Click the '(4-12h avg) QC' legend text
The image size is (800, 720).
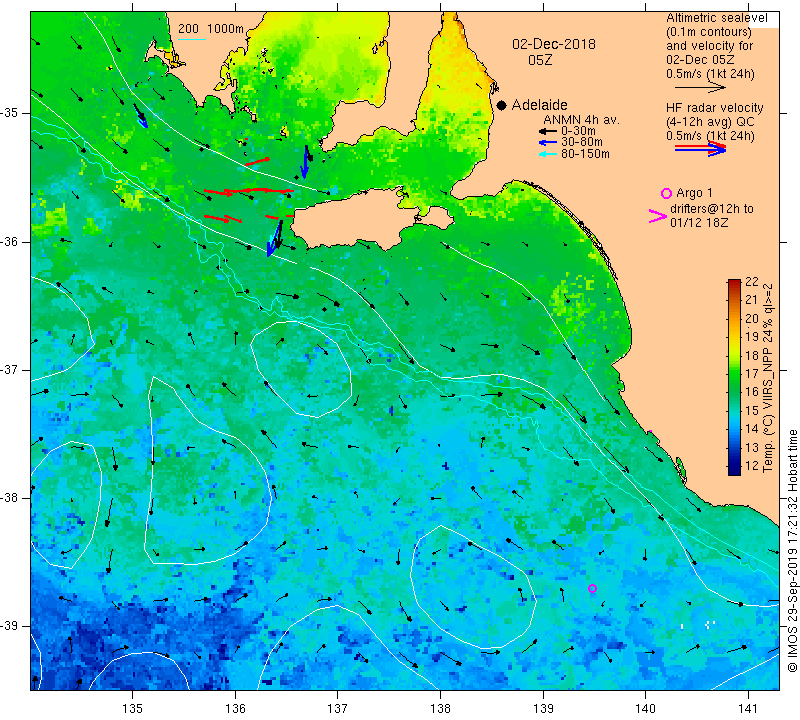tap(710, 122)
